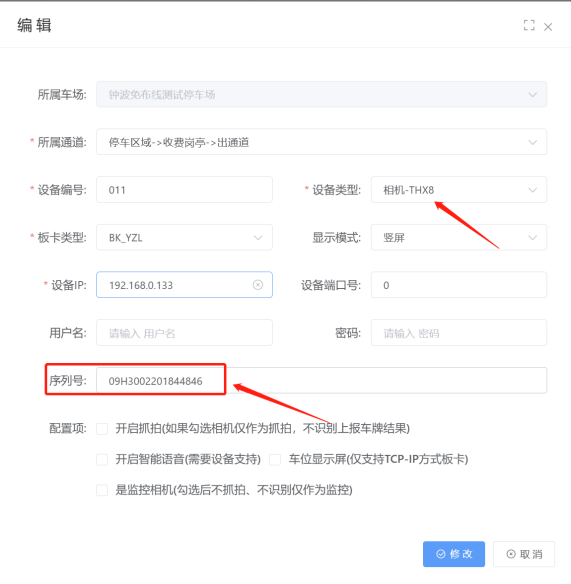The width and height of the screenshot is (571, 584).
Task: Click the 设备IP input with 192.168.0.133
Action: coord(184,285)
